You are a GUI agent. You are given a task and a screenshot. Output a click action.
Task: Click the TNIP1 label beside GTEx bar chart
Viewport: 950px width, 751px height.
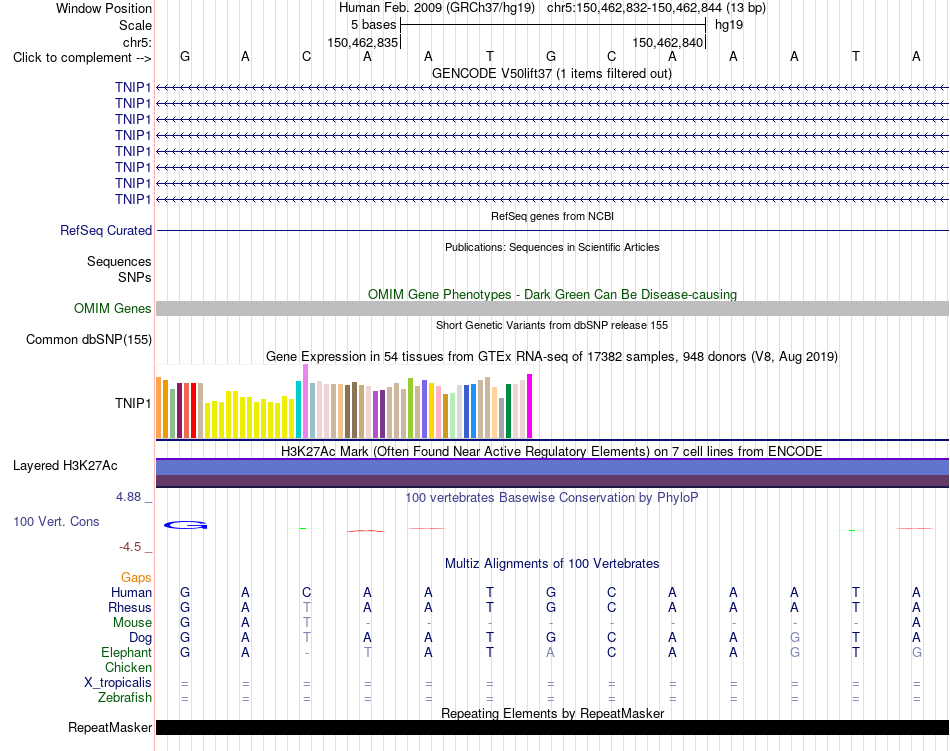point(133,403)
